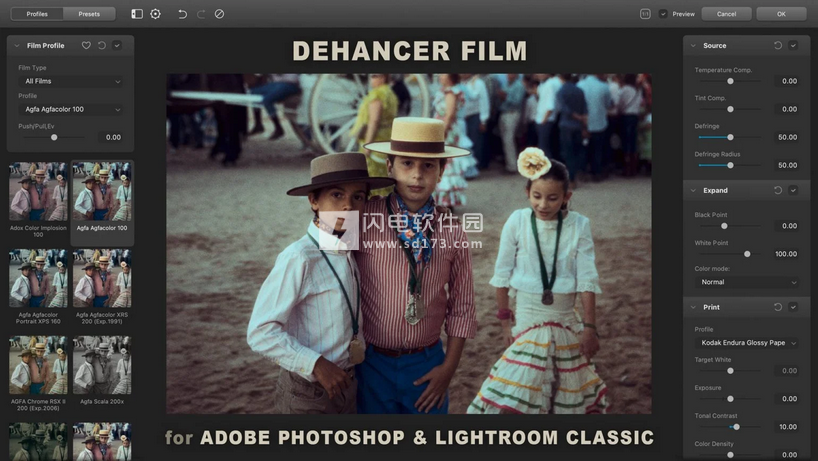
Task: Select the AGFA Chrome RSX II 200 thumbnail
Action: [38, 365]
